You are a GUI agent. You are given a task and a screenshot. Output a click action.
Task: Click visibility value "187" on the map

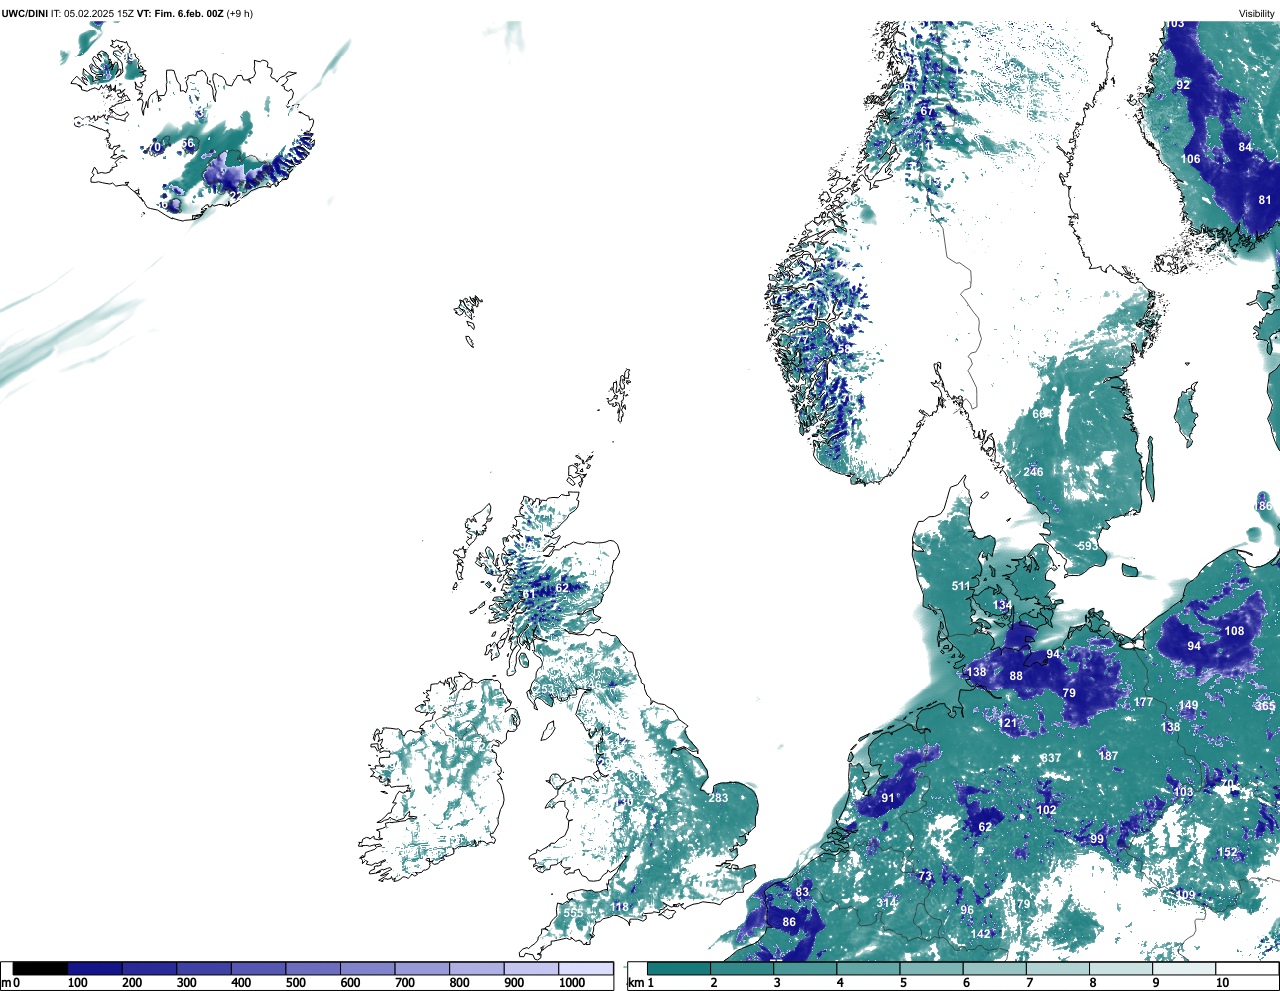pyautogui.click(x=1108, y=756)
